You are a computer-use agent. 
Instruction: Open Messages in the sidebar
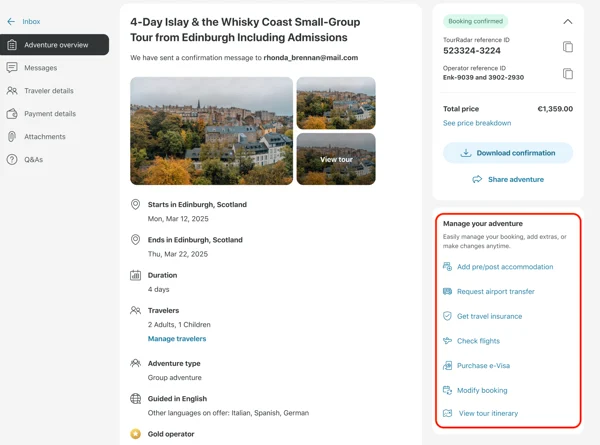[41, 68]
